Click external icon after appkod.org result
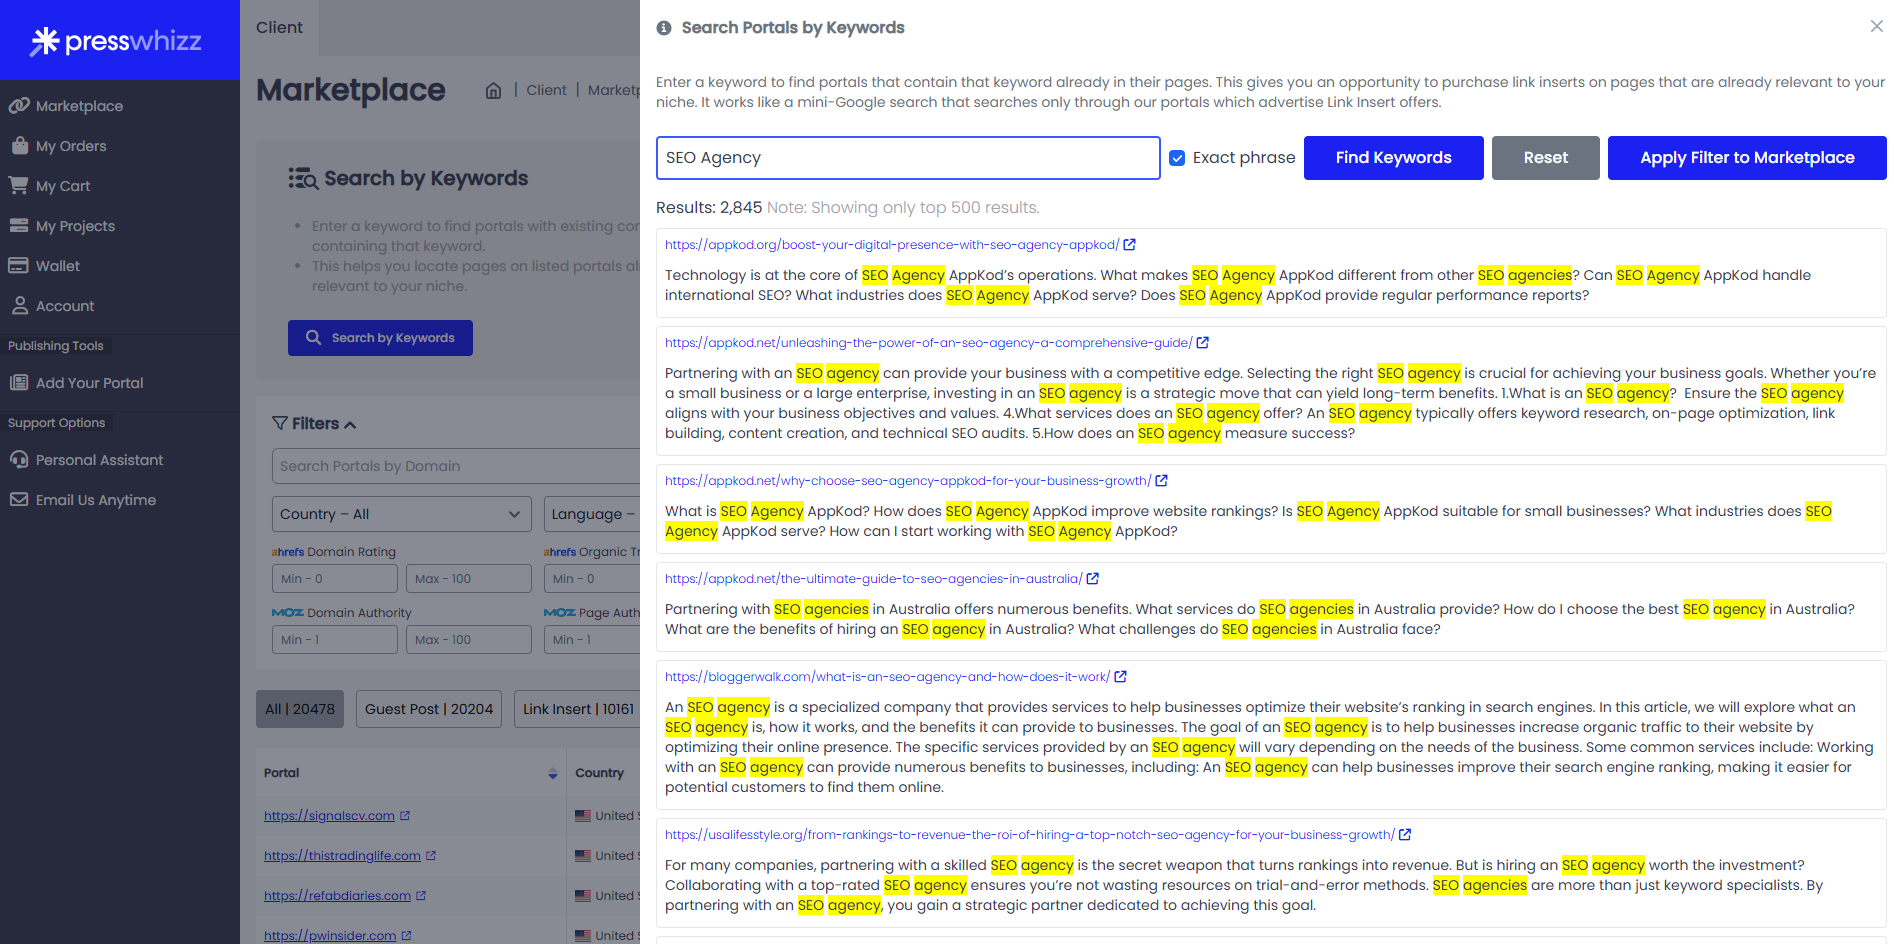 (1130, 245)
